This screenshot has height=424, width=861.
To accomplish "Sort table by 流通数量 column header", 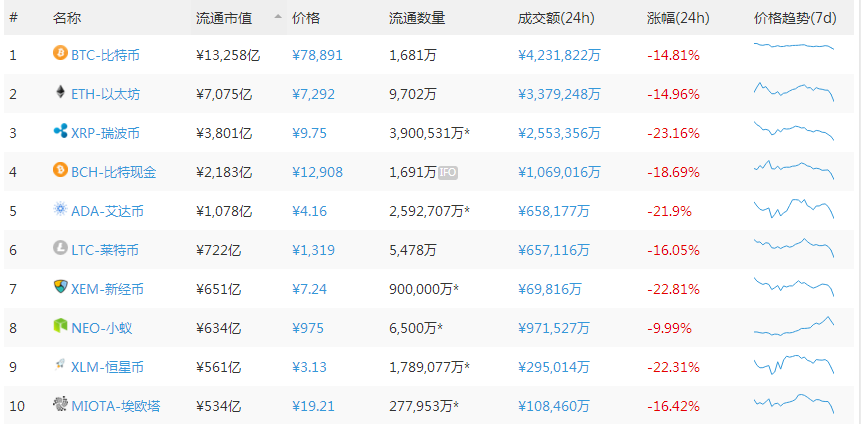I will tap(417, 18).
